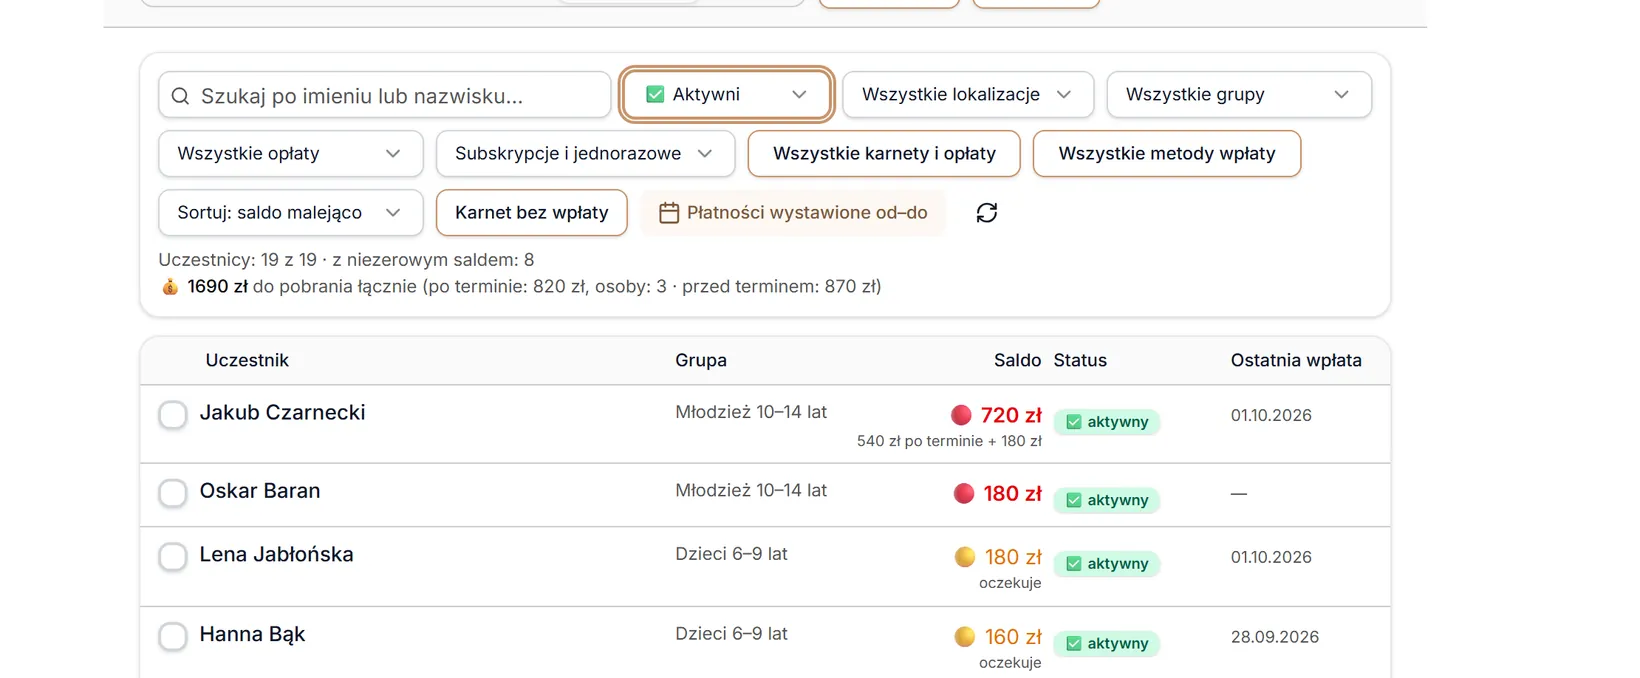
Task: Click the 720 zł balance amount
Action: pyautogui.click(x=1011, y=415)
